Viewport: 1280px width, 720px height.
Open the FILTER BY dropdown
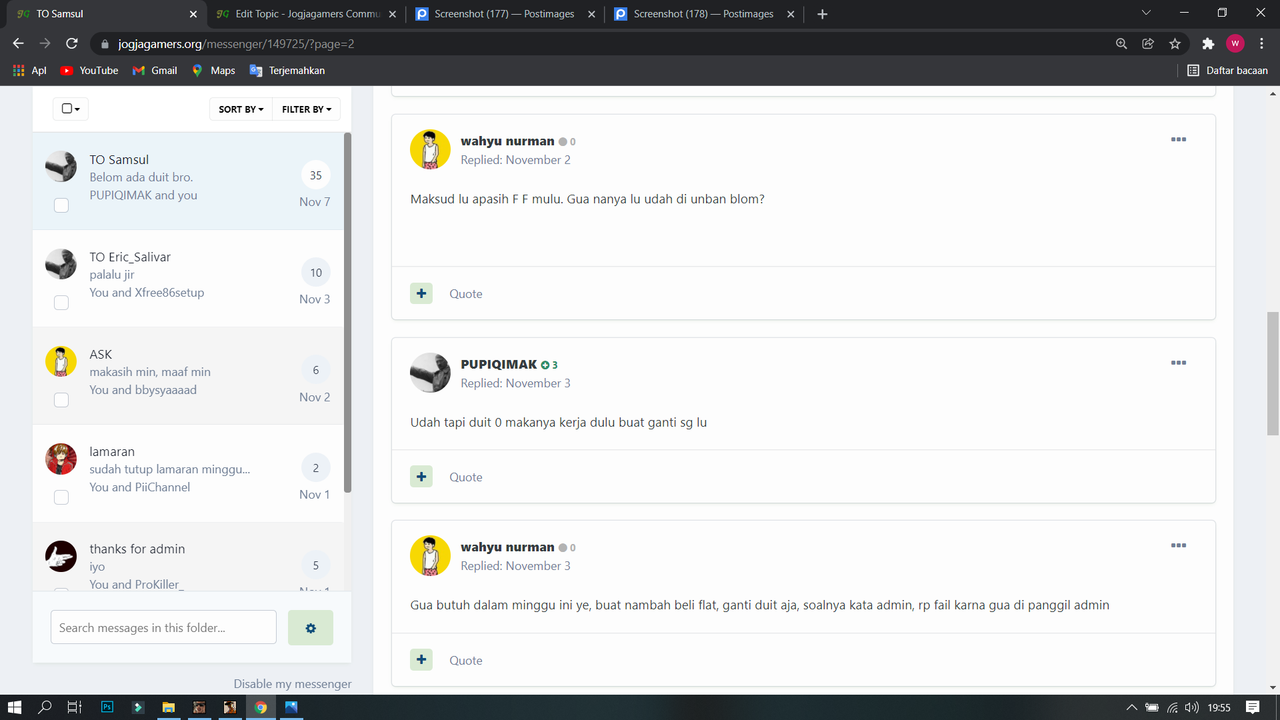(306, 109)
